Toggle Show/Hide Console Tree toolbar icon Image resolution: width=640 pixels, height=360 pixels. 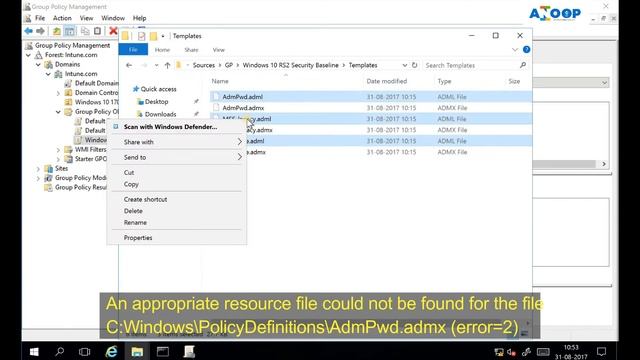[x=69, y=31]
